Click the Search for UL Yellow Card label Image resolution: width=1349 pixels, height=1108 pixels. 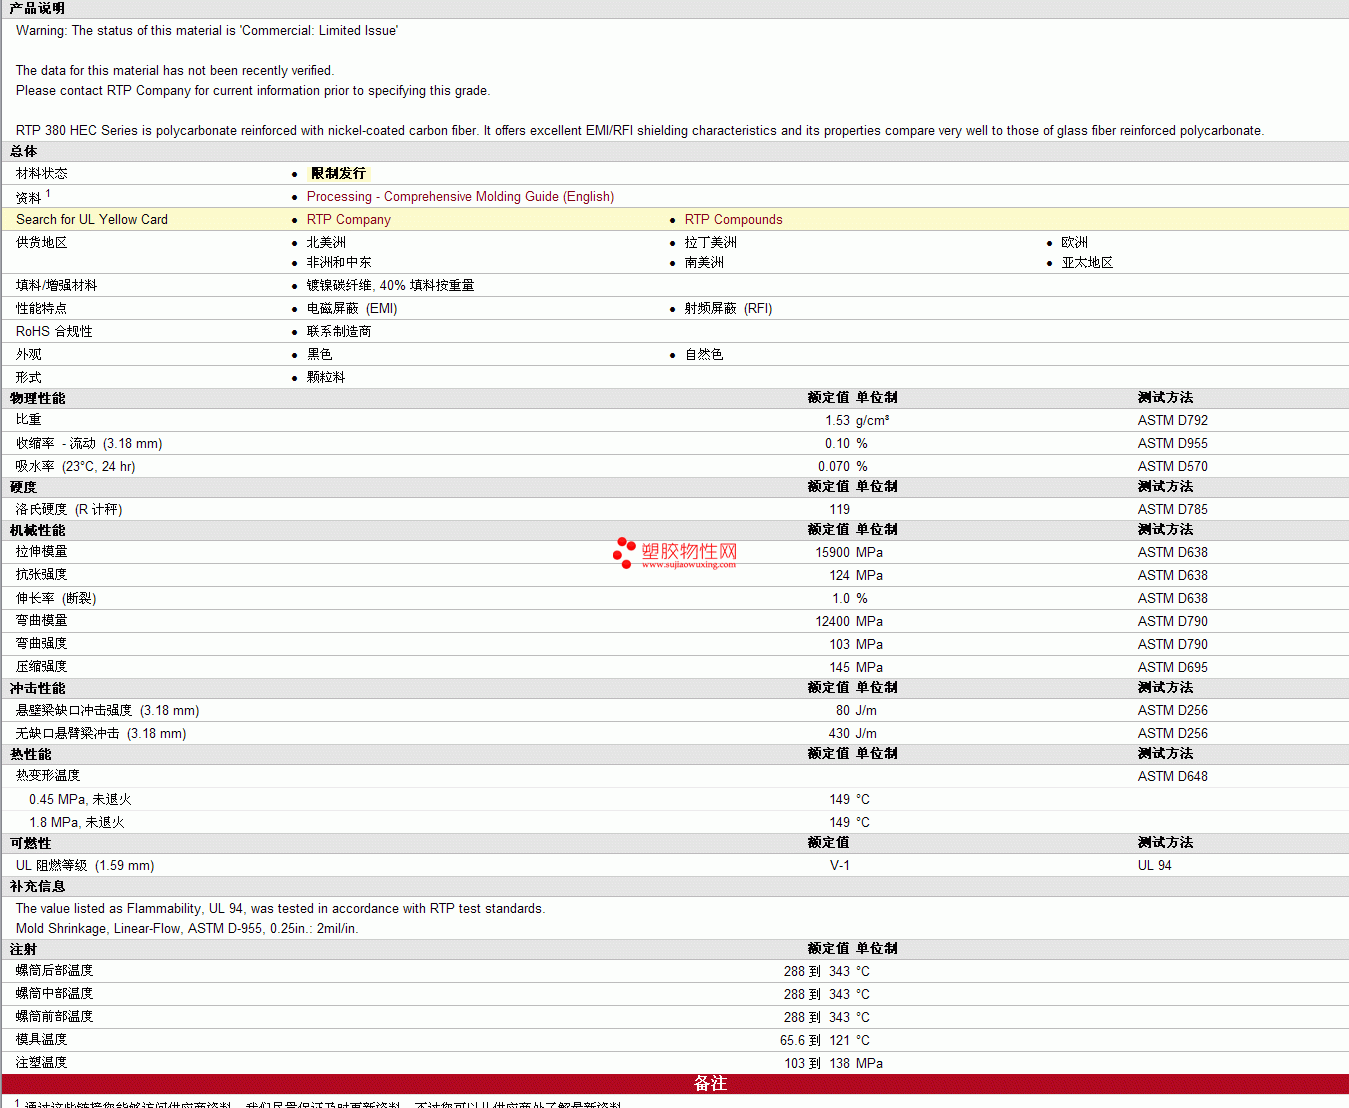(x=92, y=220)
